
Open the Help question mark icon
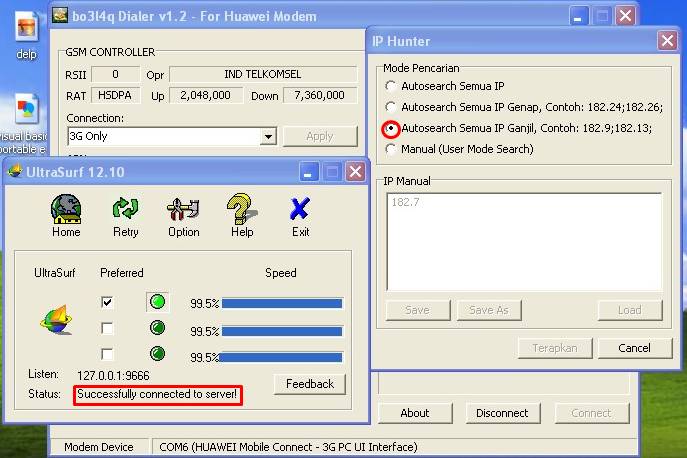tap(241, 209)
